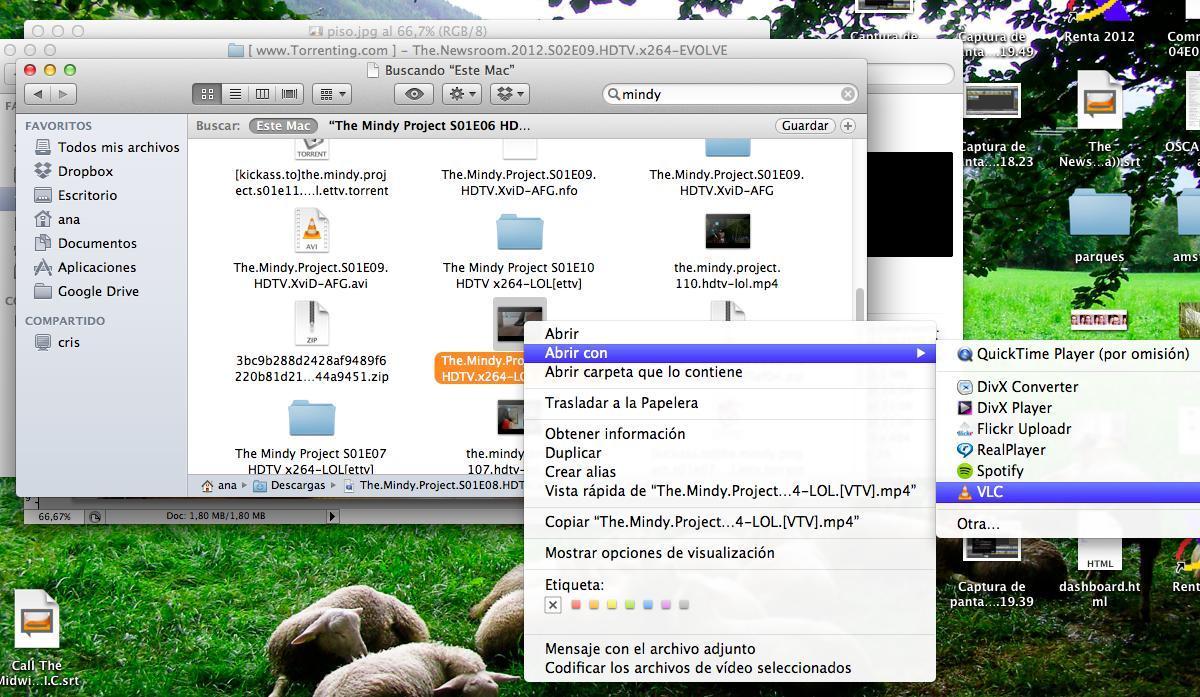The height and width of the screenshot is (697, 1200).
Task: Select the Este Mac search scope
Action: click(283, 126)
